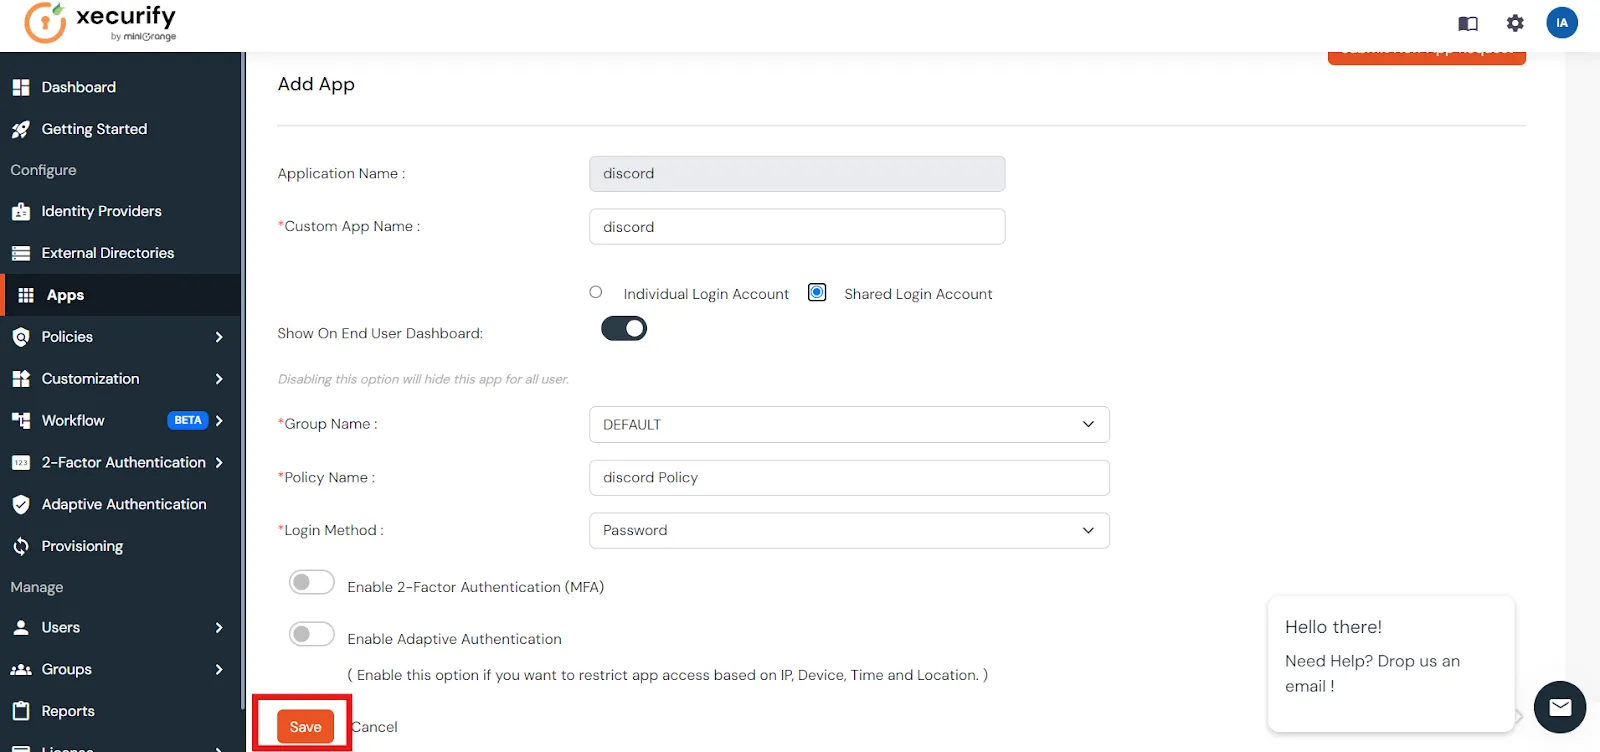
Task: Open the documentation book icon in header
Action: pyautogui.click(x=1468, y=24)
